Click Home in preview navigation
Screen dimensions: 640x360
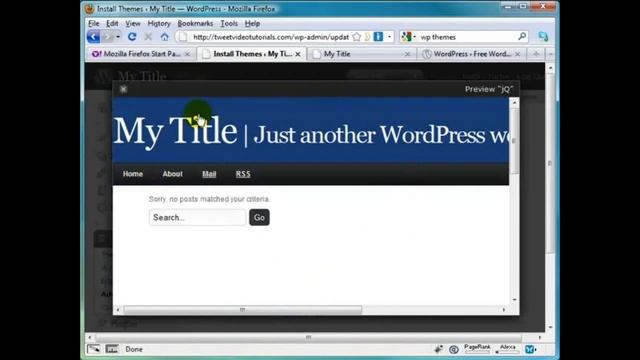click(133, 174)
